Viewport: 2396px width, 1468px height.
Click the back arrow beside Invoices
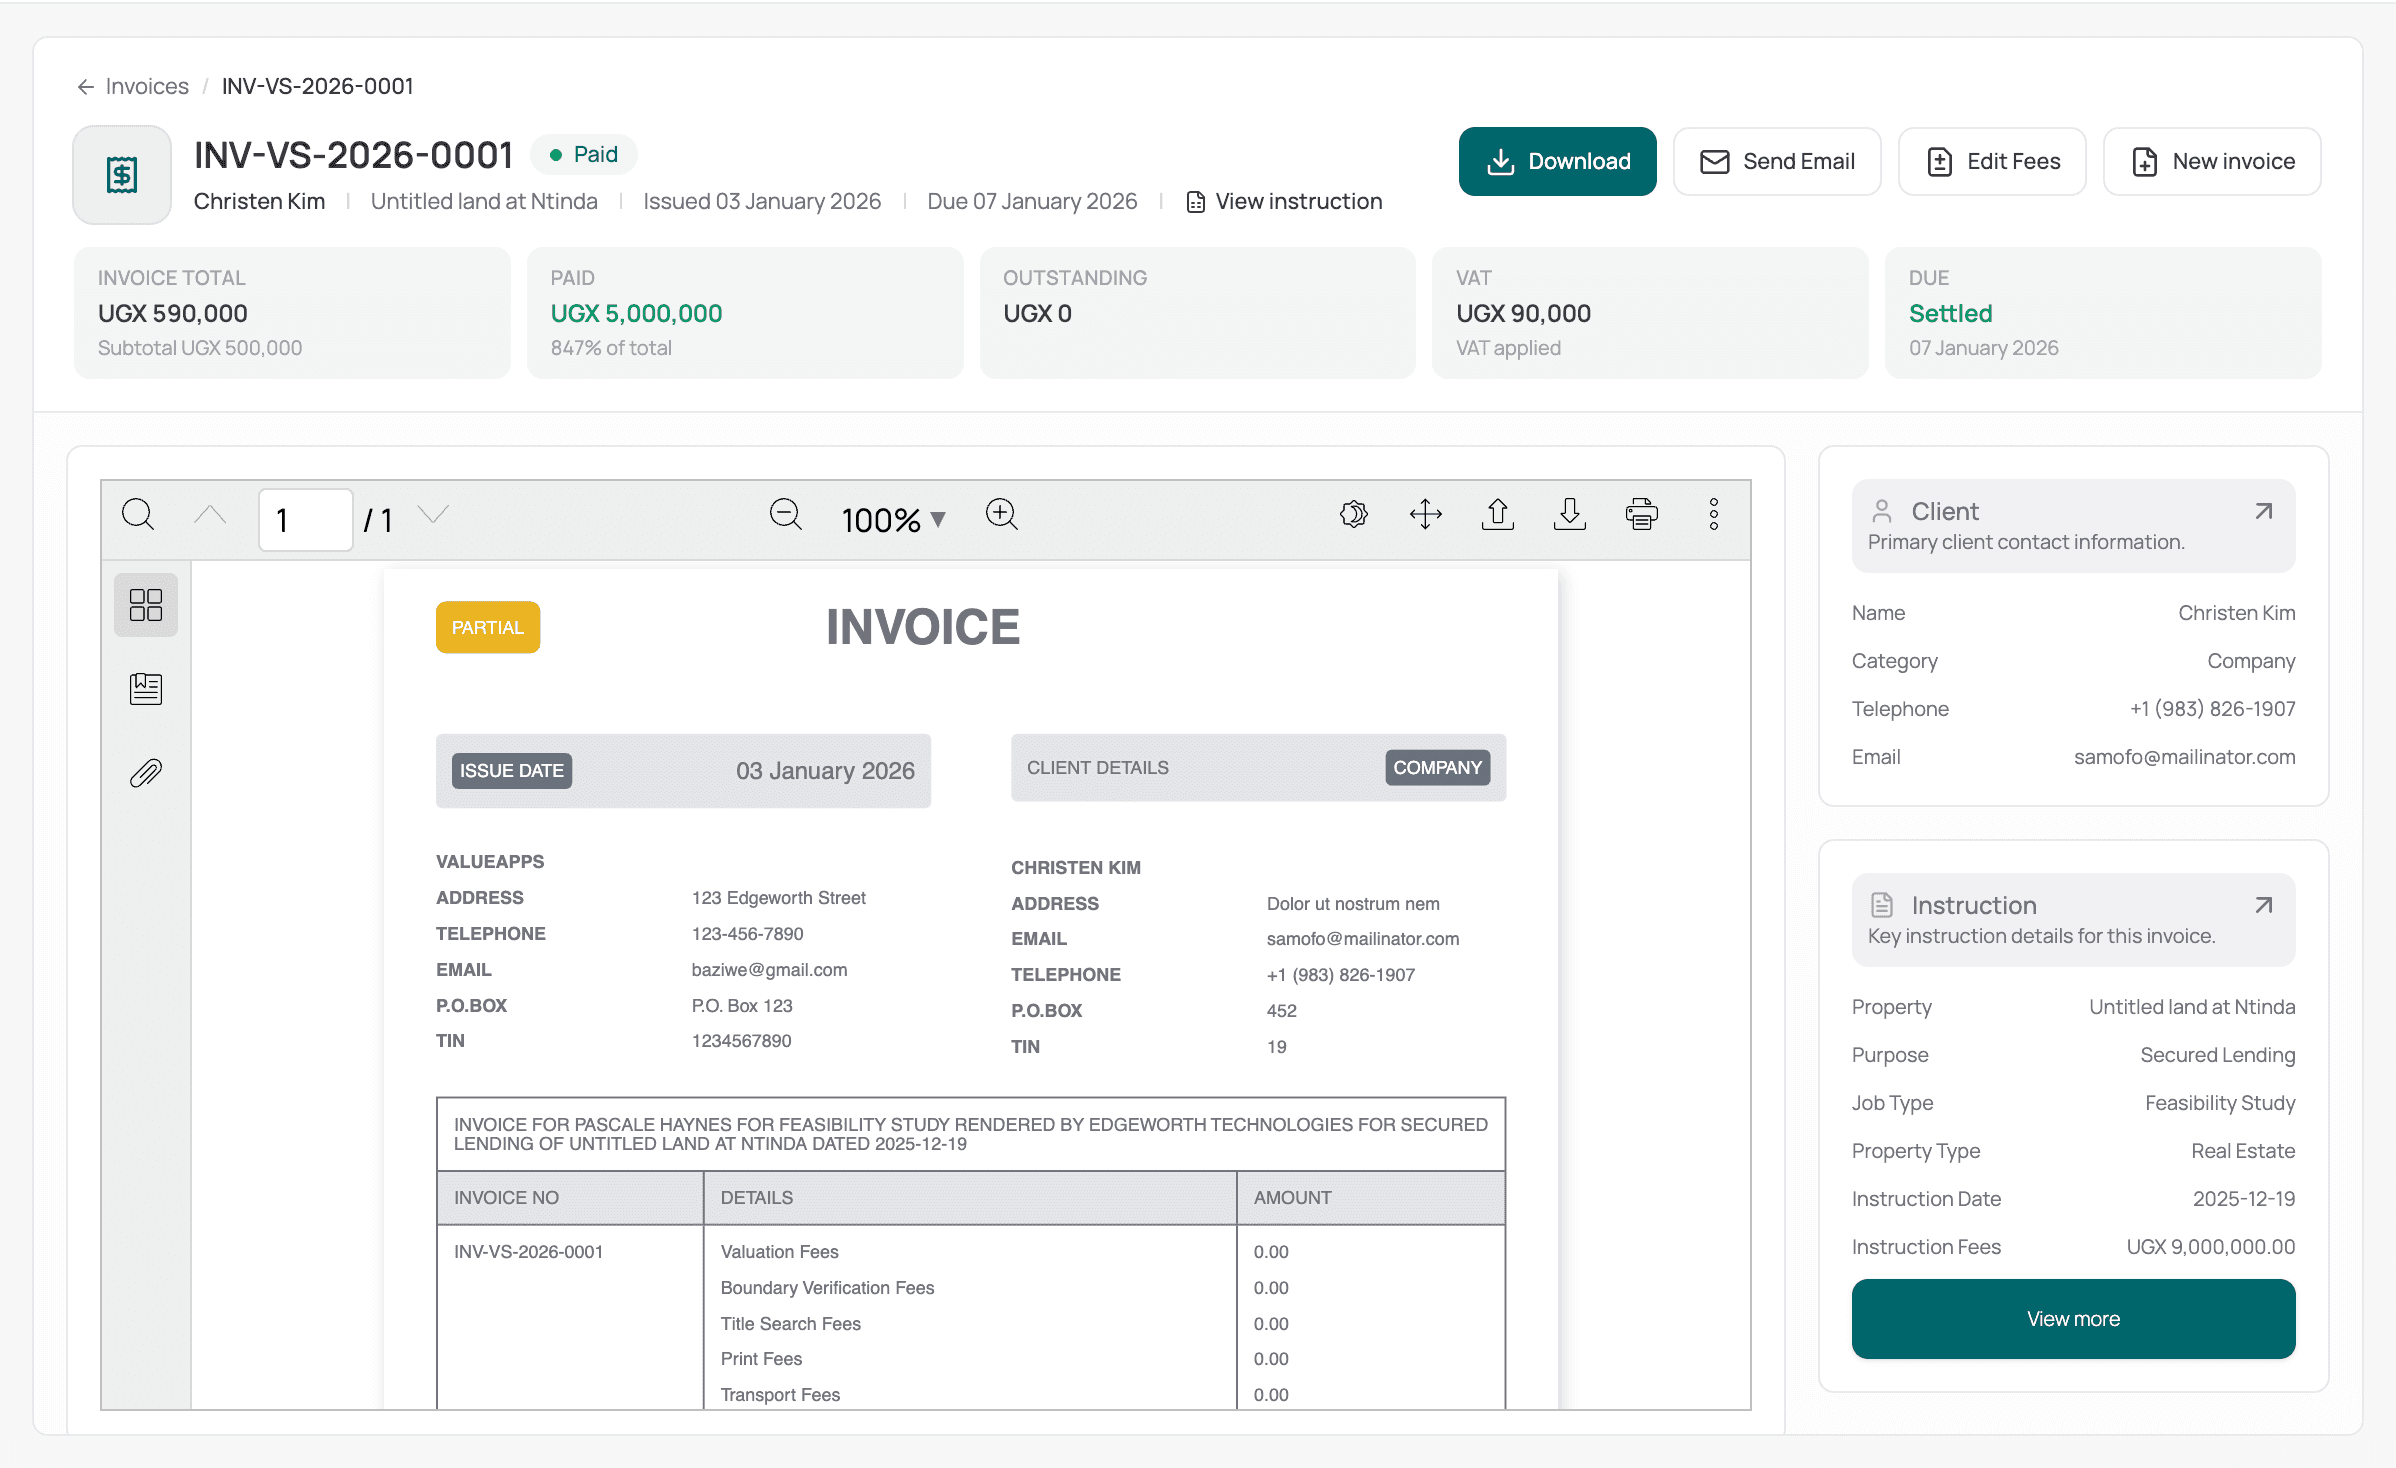(x=86, y=87)
